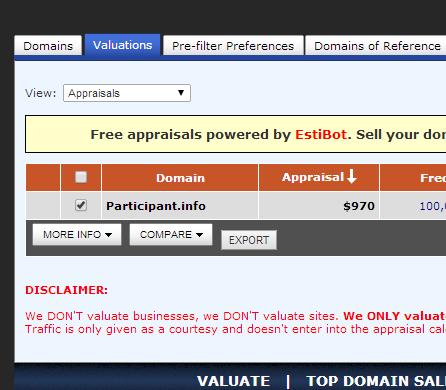The height and width of the screenshot is (390, 446).
Task: Uncheck the Participant.info row checkbox
Action: [81, 205]
